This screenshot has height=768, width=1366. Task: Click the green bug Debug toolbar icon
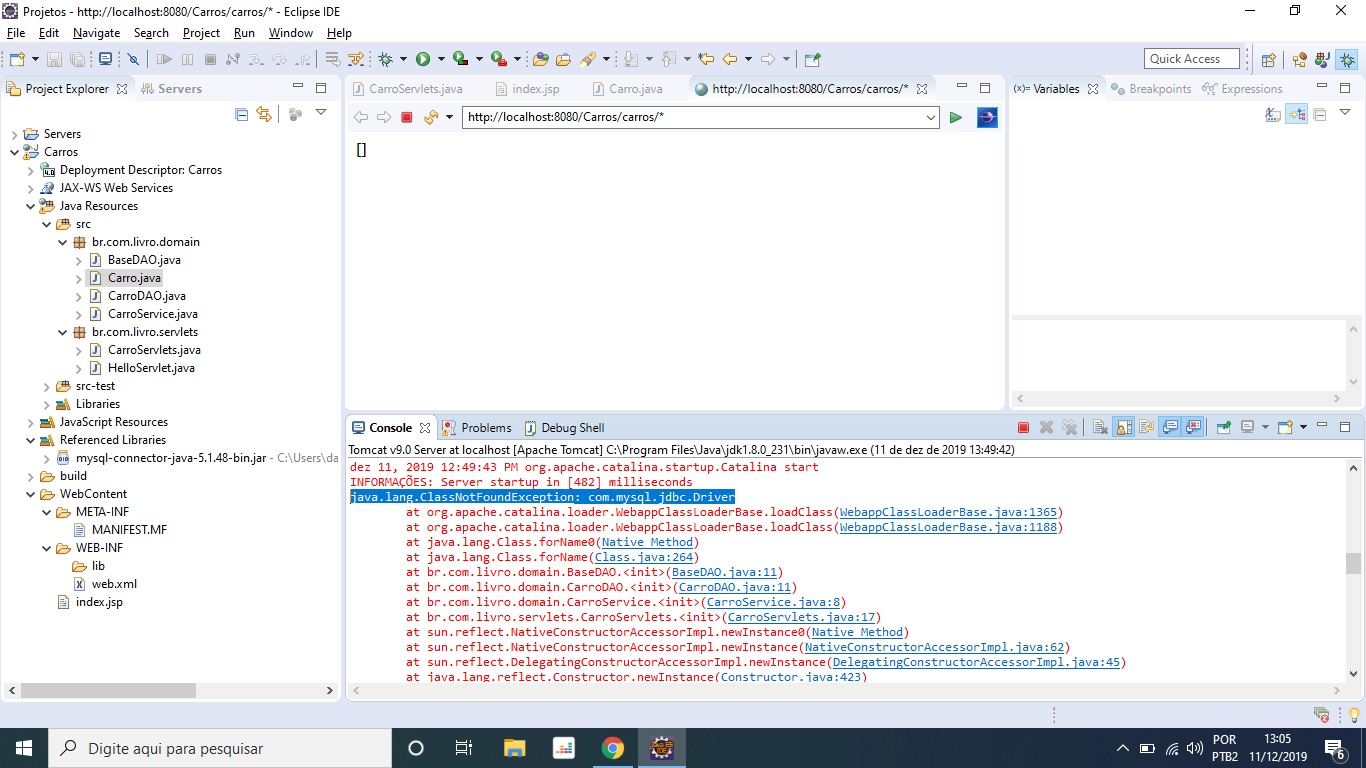coord(385,59)
